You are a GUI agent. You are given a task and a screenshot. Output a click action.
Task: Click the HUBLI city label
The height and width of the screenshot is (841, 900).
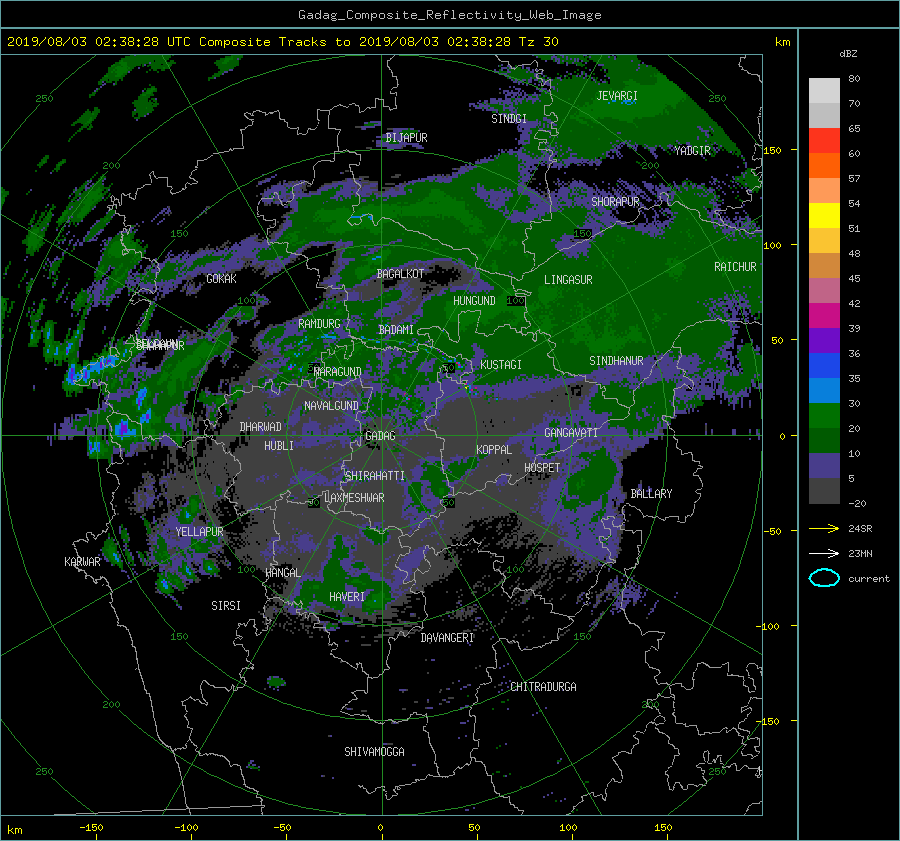[279, 446]
